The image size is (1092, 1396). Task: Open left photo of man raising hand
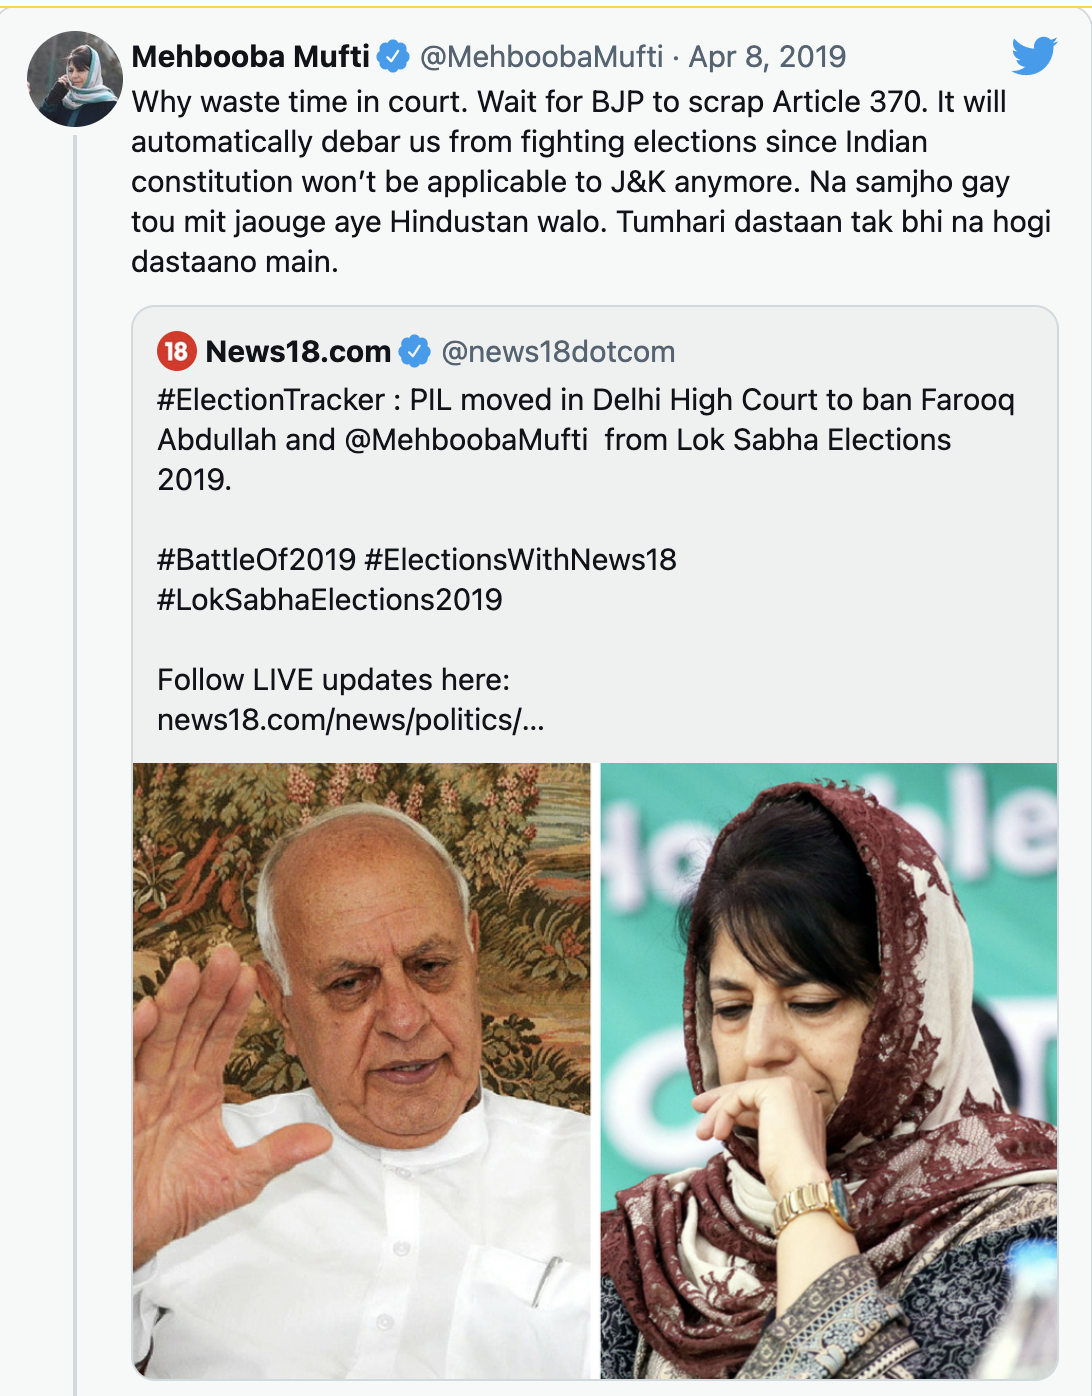pyautogui.click(x=362, y=1070)
